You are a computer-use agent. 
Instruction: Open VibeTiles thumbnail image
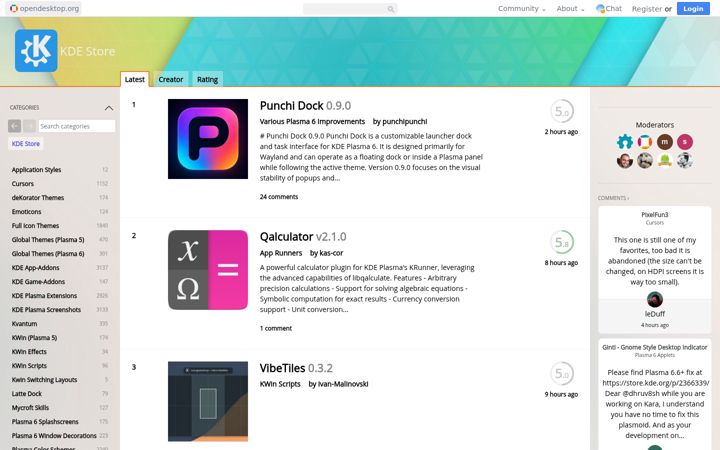pyautogui.click(x=208, y=401)
